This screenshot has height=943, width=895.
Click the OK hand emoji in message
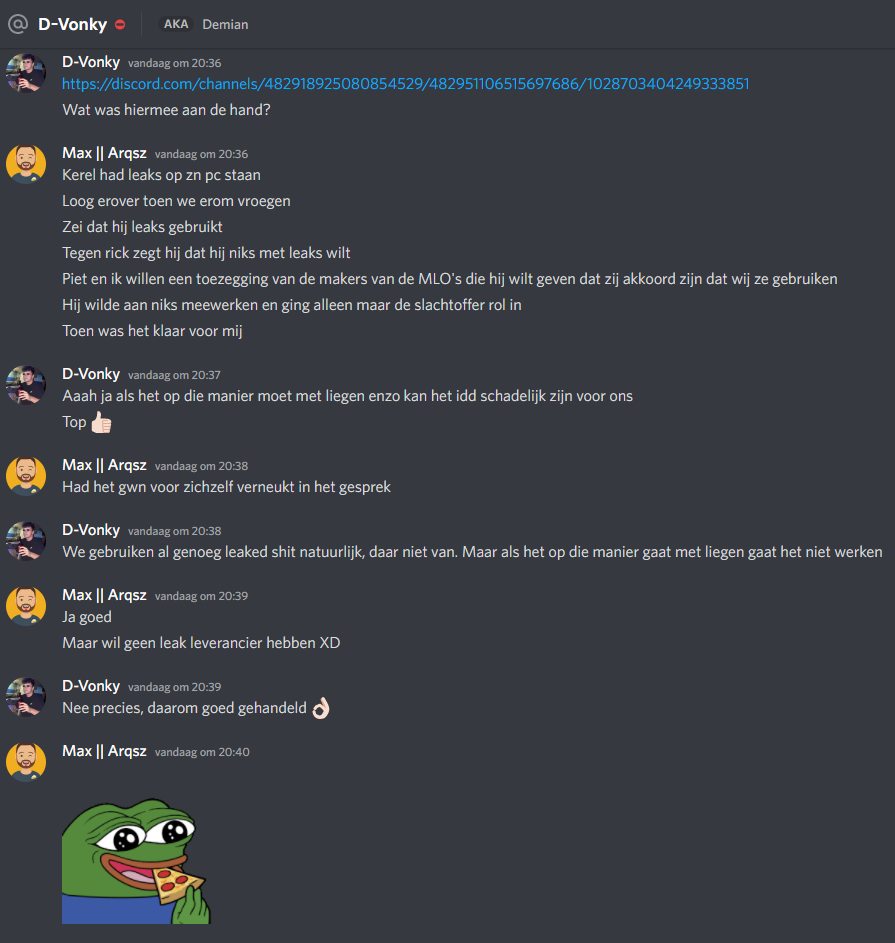tap(321, 708)
